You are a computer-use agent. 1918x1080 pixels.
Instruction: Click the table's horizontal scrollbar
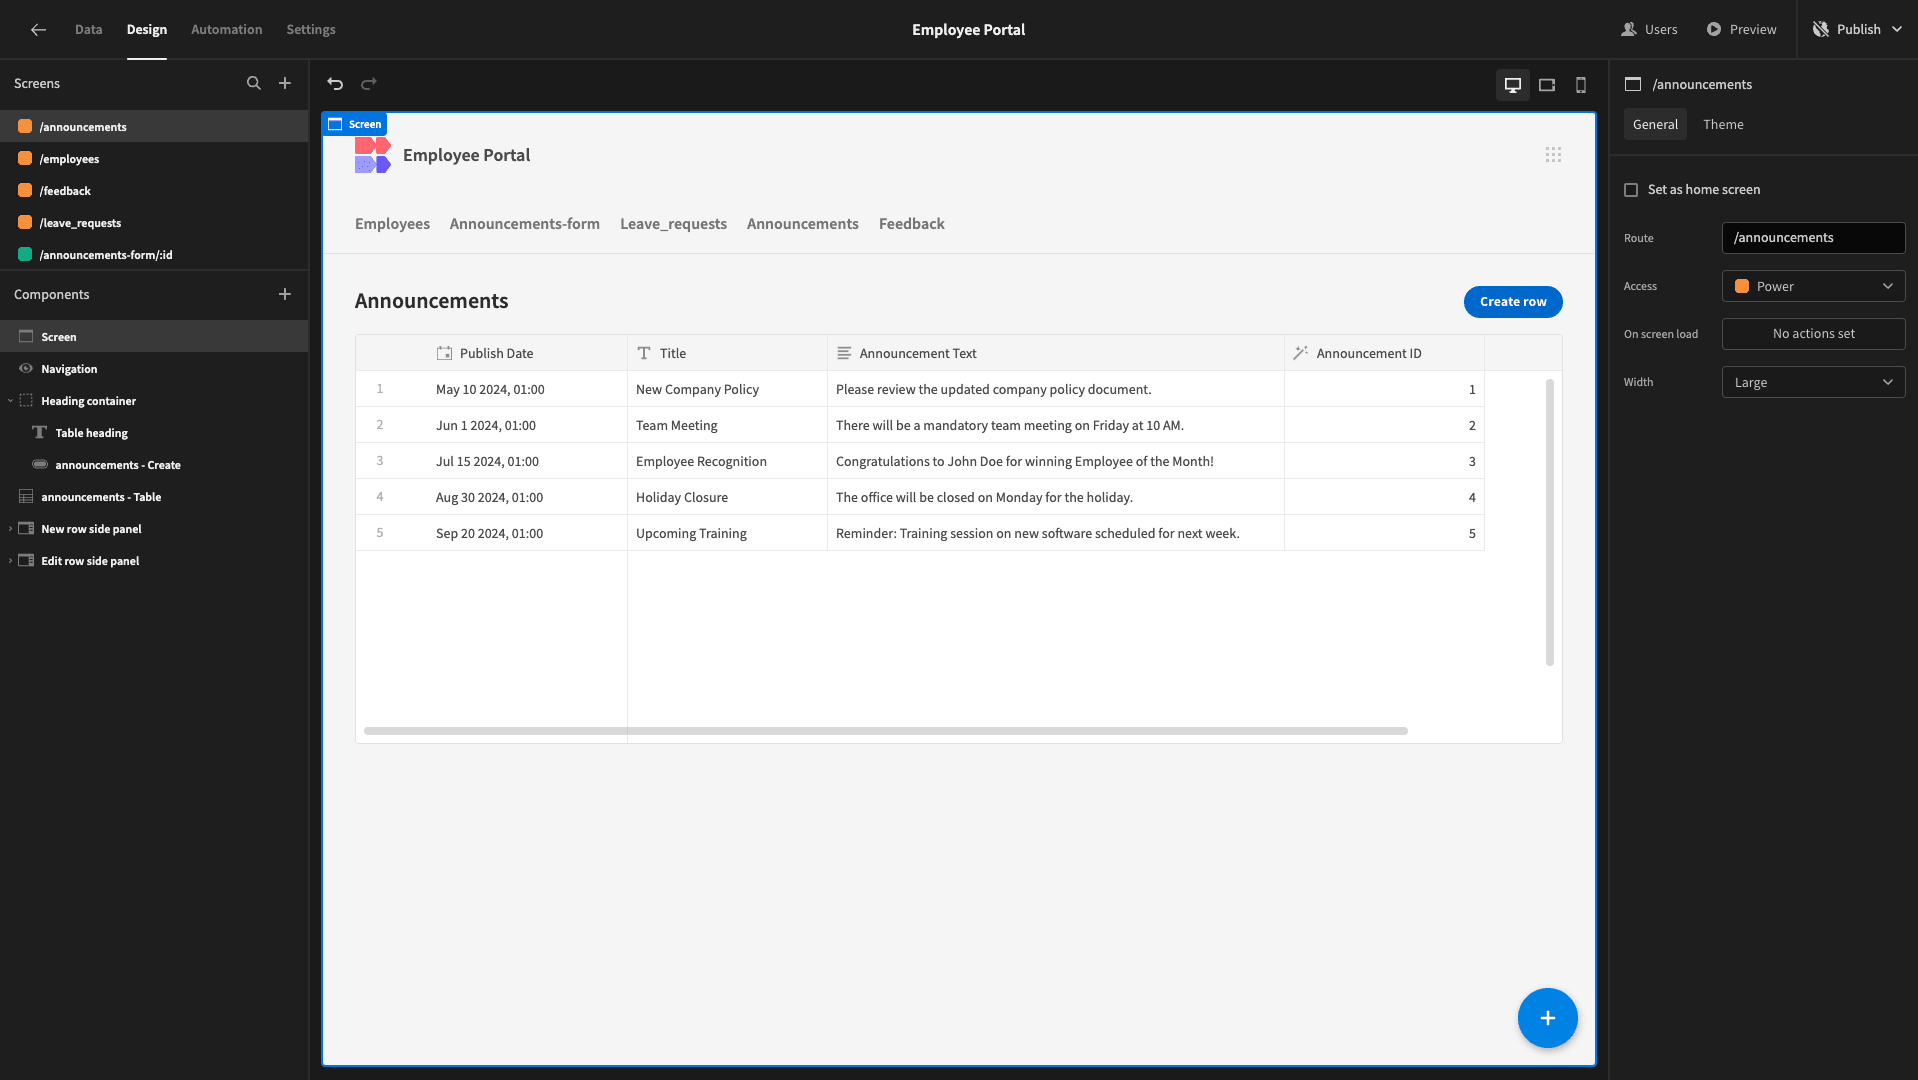(x=885, y=731)
